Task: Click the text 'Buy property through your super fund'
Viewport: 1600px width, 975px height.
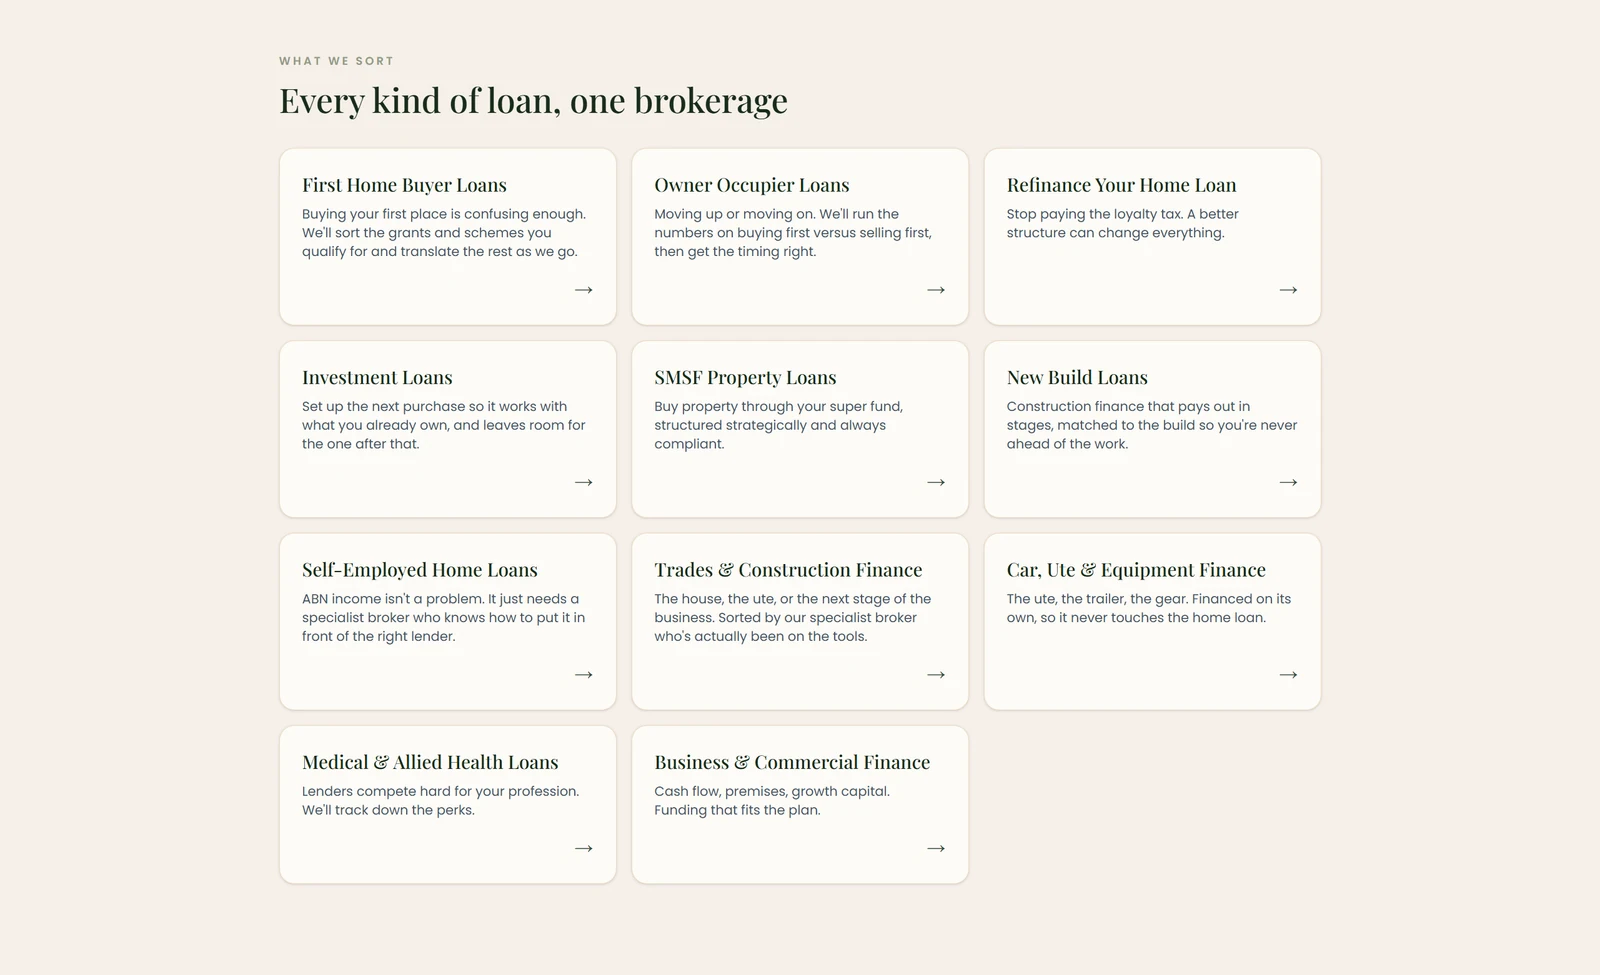Action: 778,406
